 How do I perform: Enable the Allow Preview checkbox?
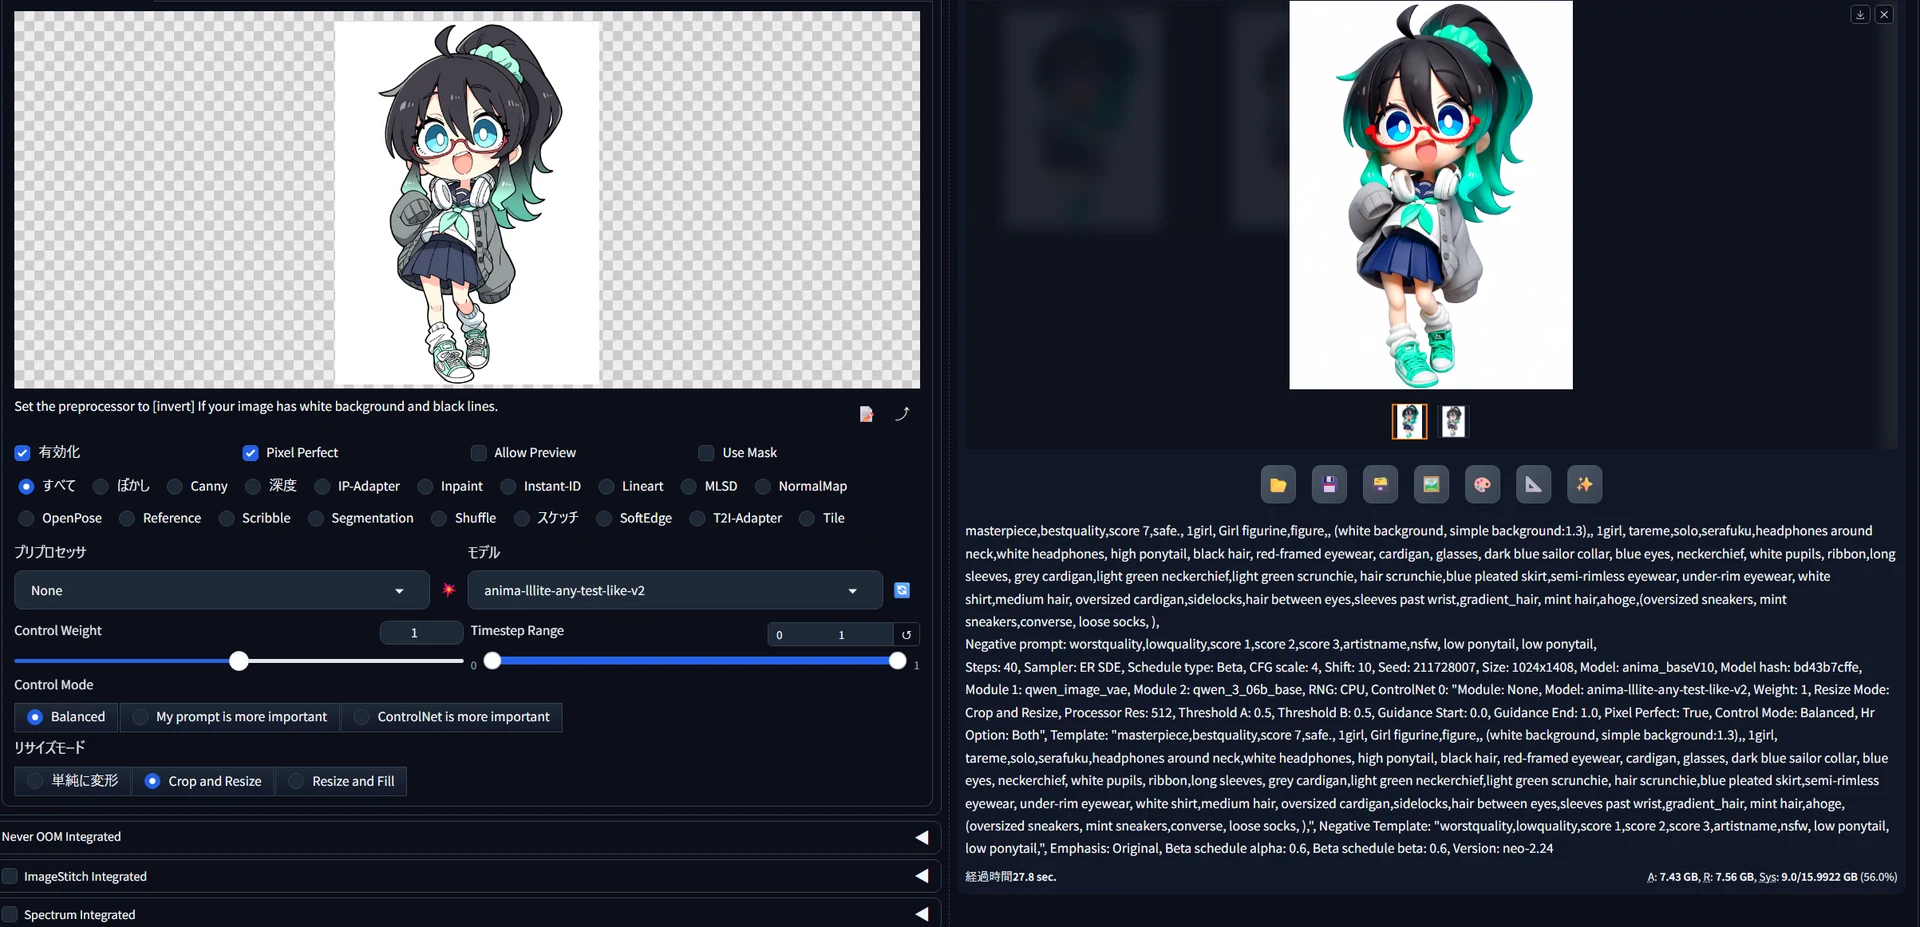point(478,453)
